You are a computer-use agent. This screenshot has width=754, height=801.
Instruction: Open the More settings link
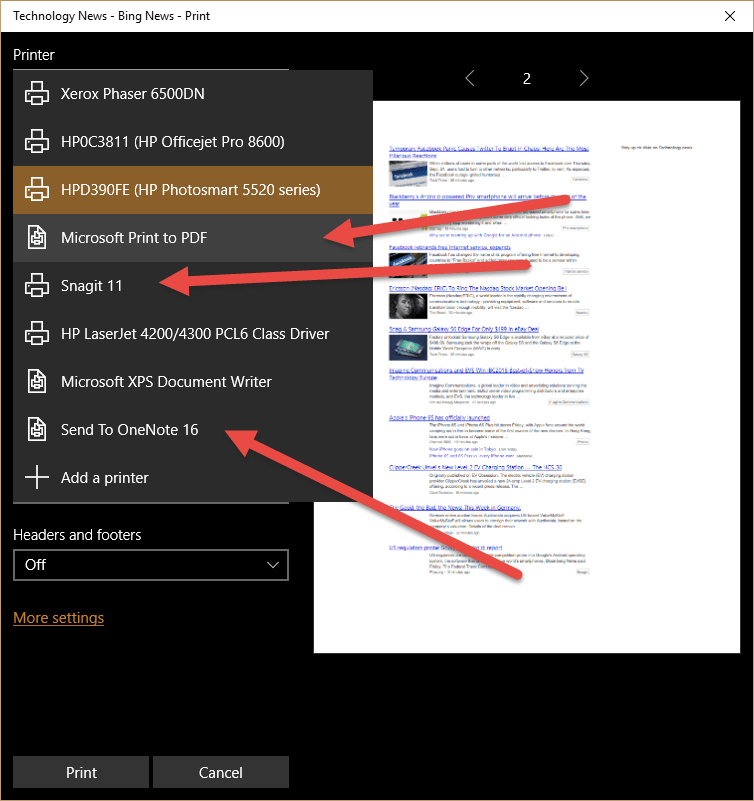coord(59,618)
